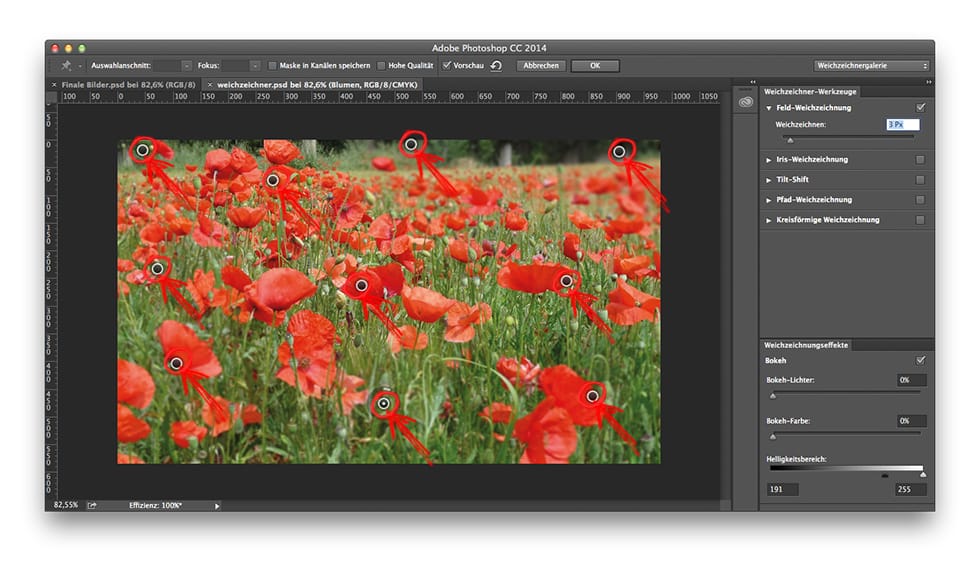Select the Weichzeichner-Werkzeuge panel tab
Image resolution: width=980 pixels, height=585 pixels.
(x=810, y=91)
